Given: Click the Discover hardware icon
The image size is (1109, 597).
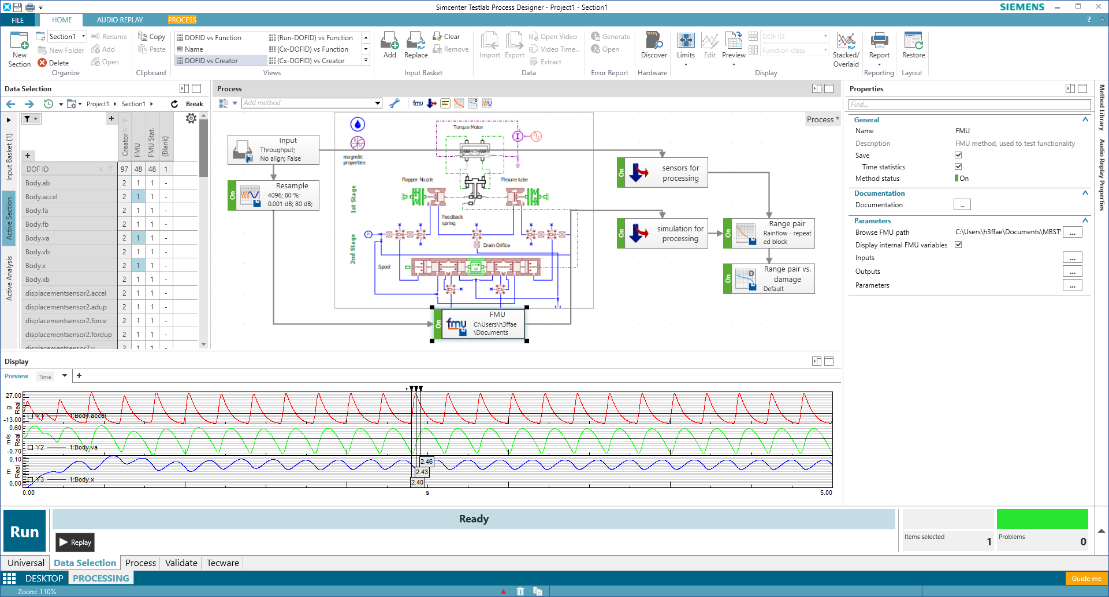Looking at the screenshot, I should pos(654,44).
